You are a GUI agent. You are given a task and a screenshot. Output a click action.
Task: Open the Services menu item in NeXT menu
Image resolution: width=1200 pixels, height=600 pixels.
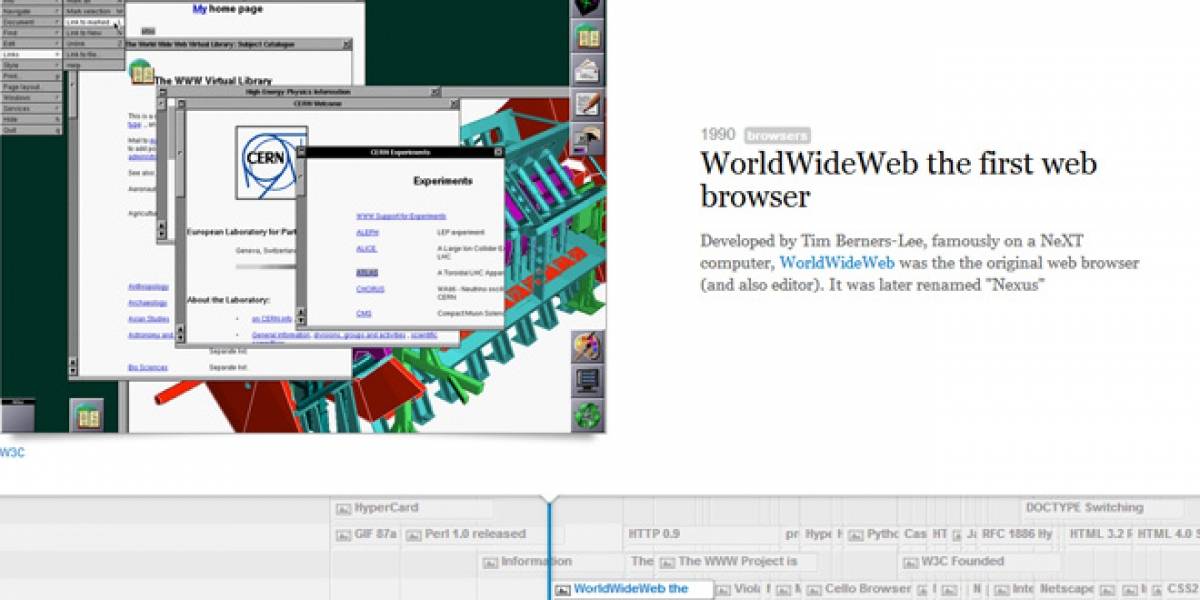tap(31, 108)
